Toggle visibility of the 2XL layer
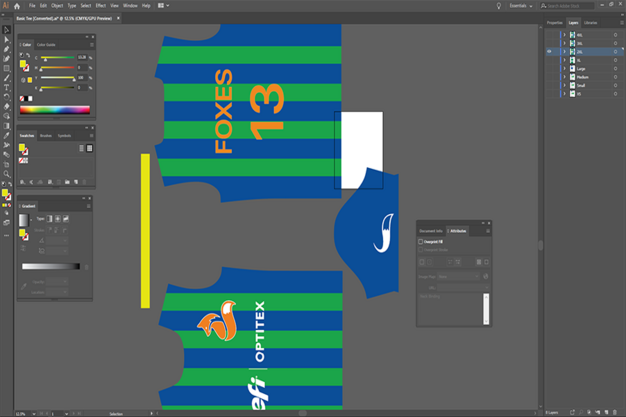The width and height of the screenshot is (626, 417). 549,51
